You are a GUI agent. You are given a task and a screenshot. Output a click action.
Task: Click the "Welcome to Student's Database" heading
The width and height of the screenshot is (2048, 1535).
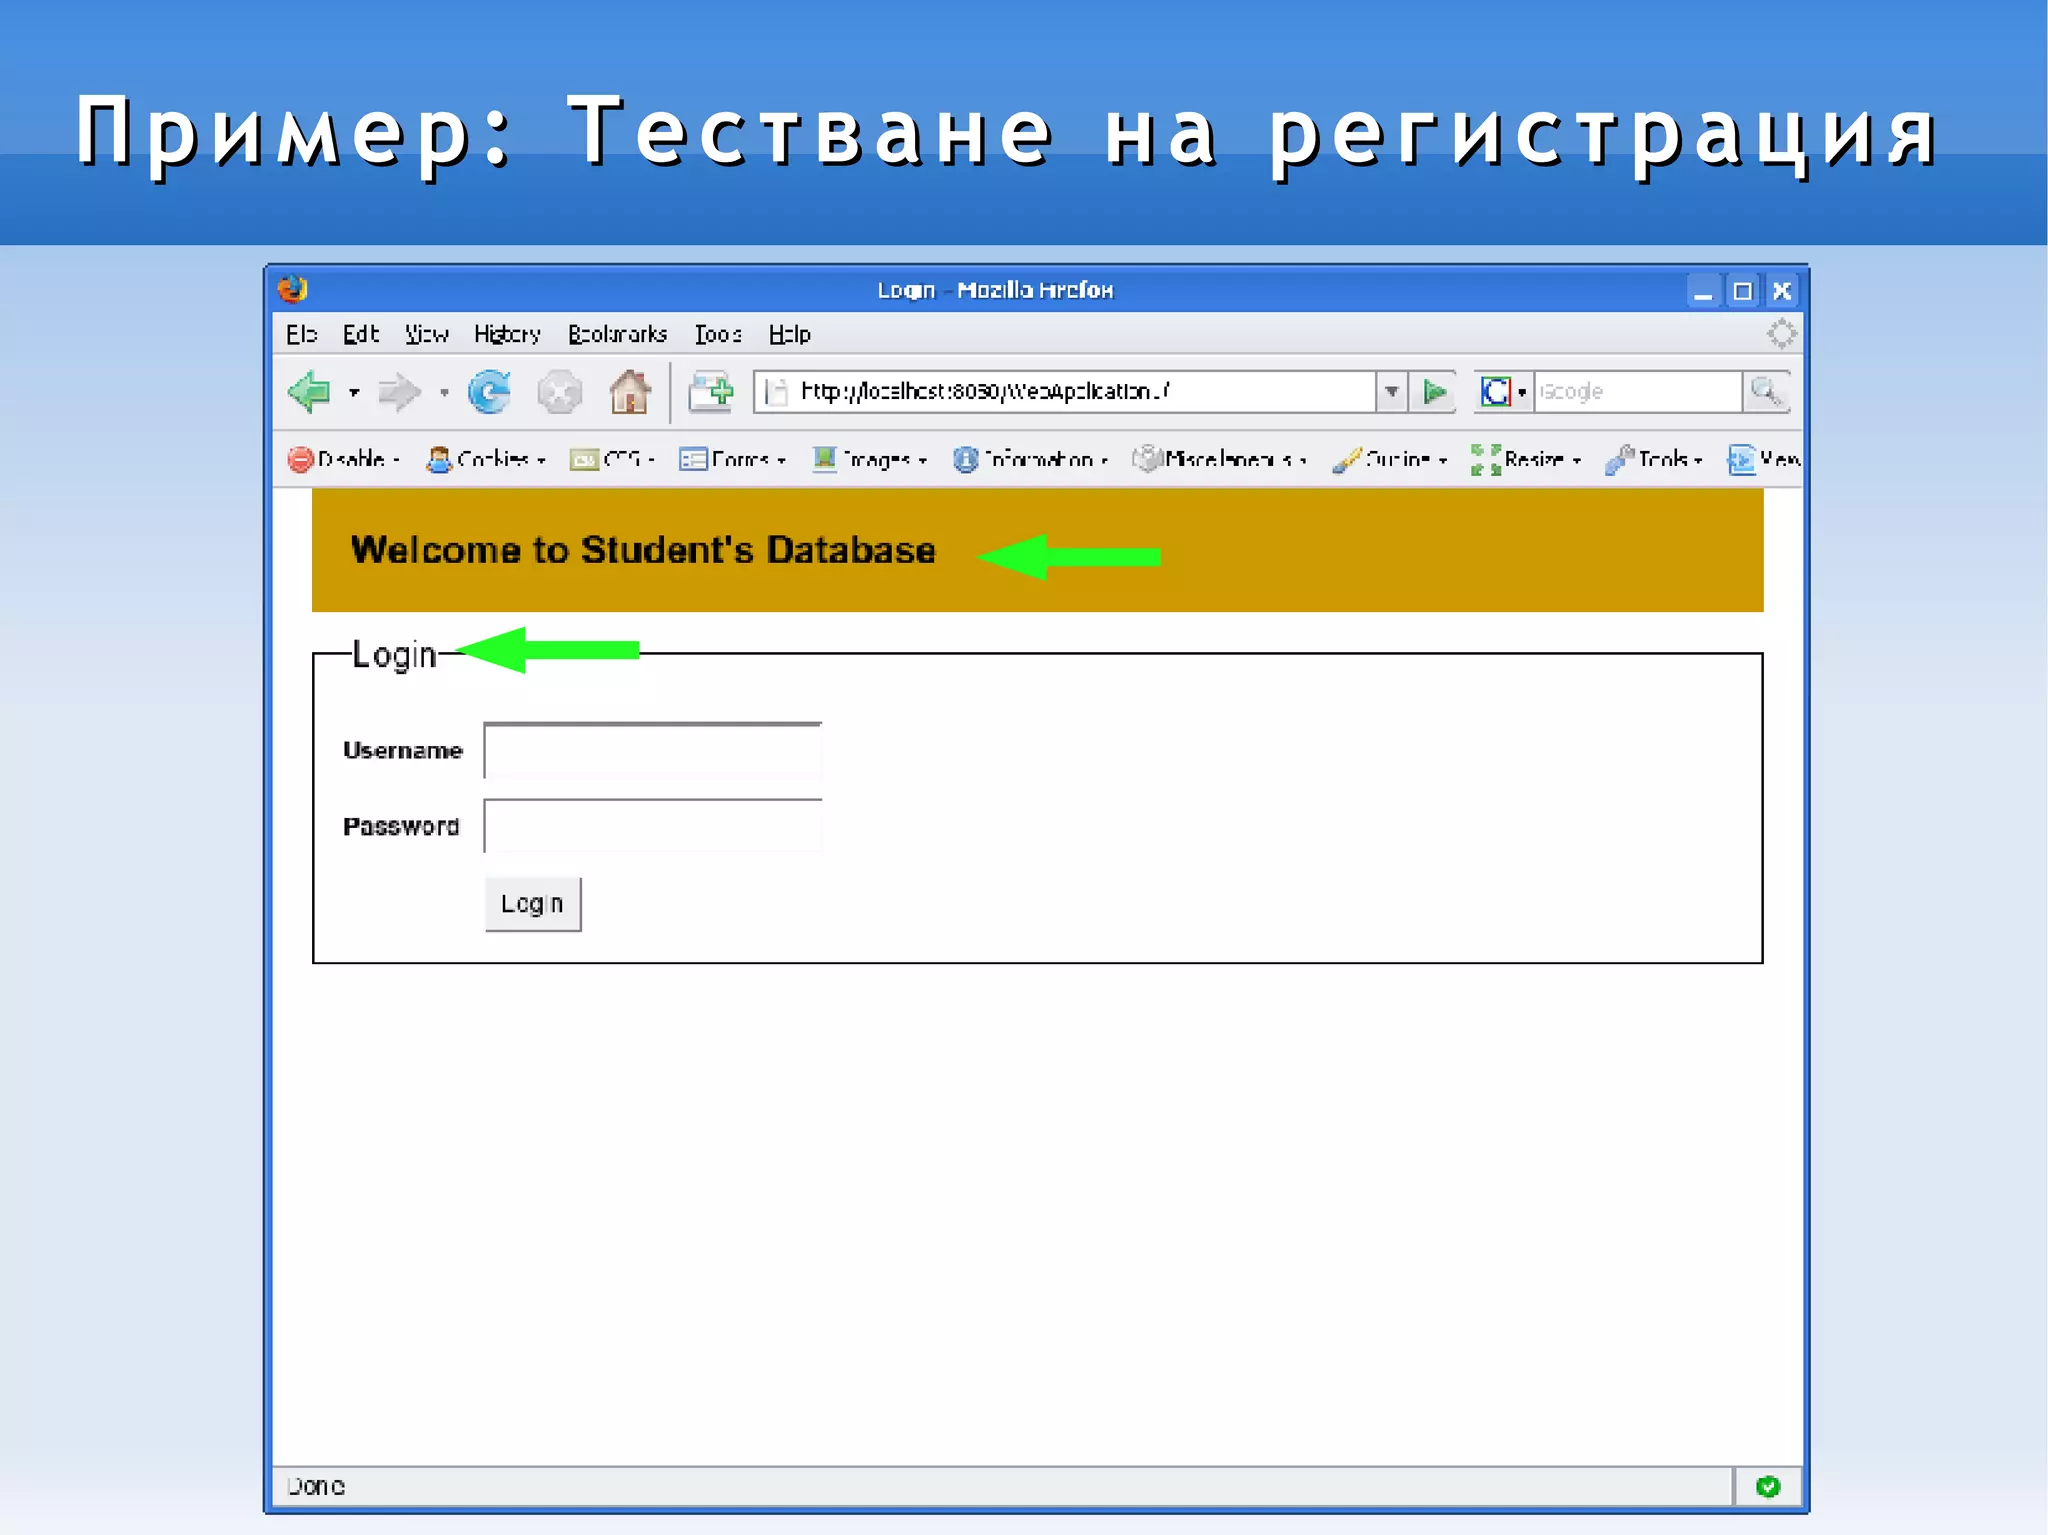pos(643,550)
